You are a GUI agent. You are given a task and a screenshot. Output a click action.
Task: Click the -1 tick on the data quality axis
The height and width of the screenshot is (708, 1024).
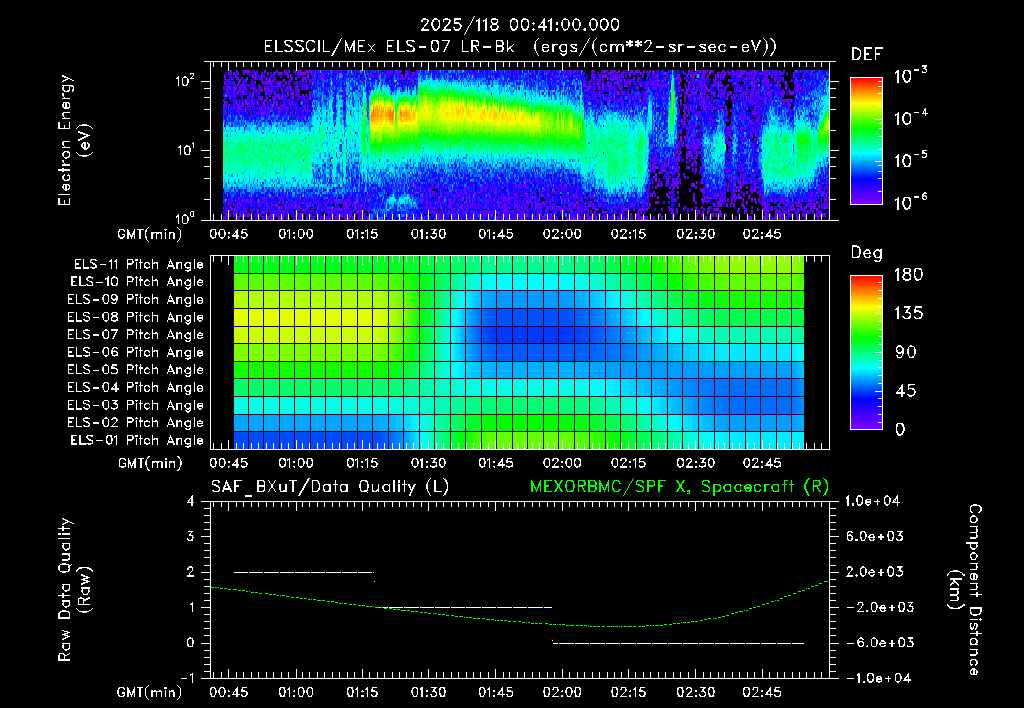[187, 678]
